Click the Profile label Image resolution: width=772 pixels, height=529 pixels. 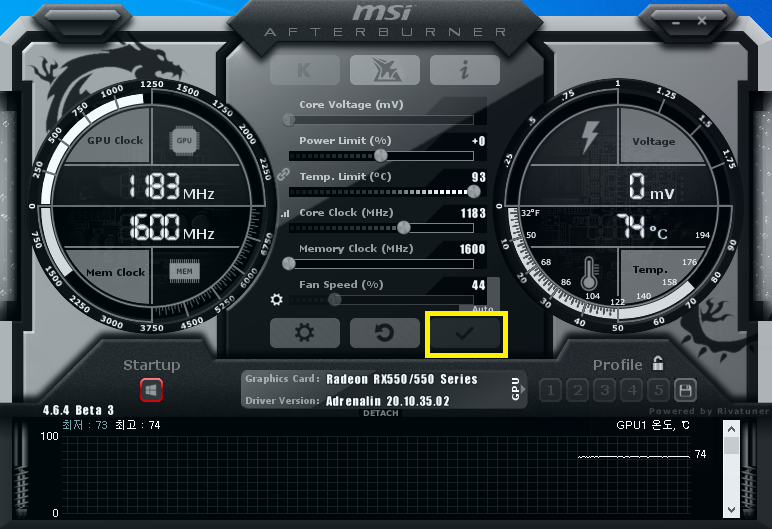[617, 365]
